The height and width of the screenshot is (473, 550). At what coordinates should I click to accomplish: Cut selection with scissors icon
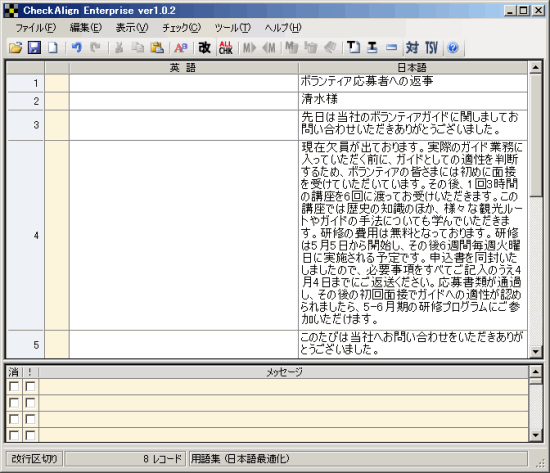pos(119,47)
